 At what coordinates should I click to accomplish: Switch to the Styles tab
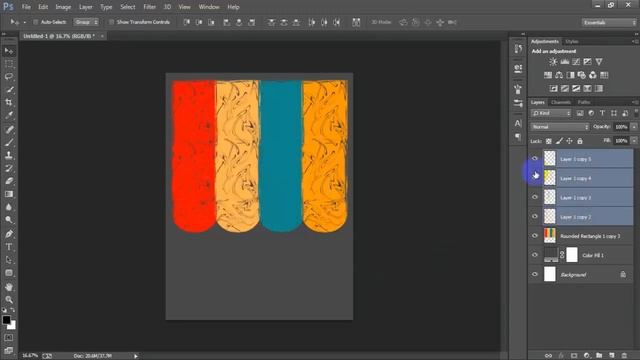pos(571,42)
